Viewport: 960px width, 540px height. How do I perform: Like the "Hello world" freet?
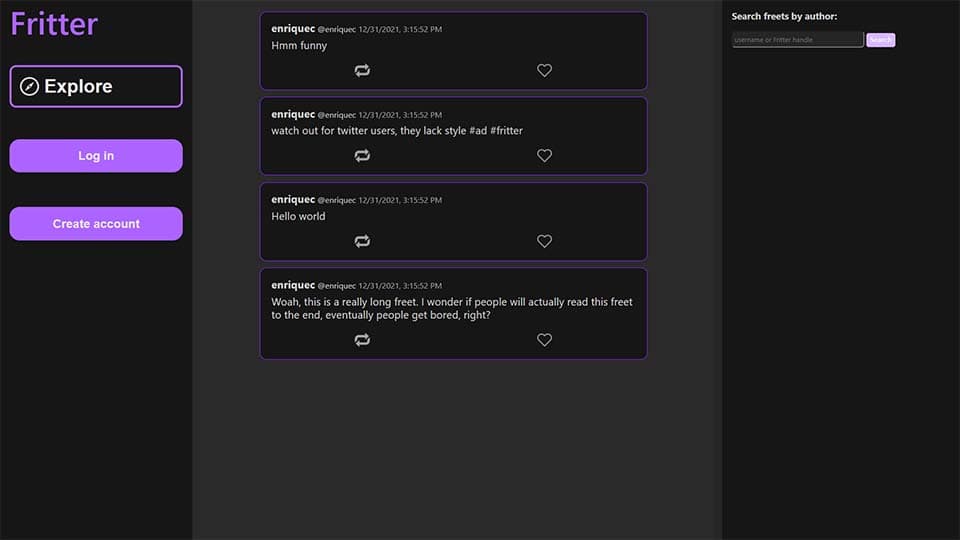(544, 241)
